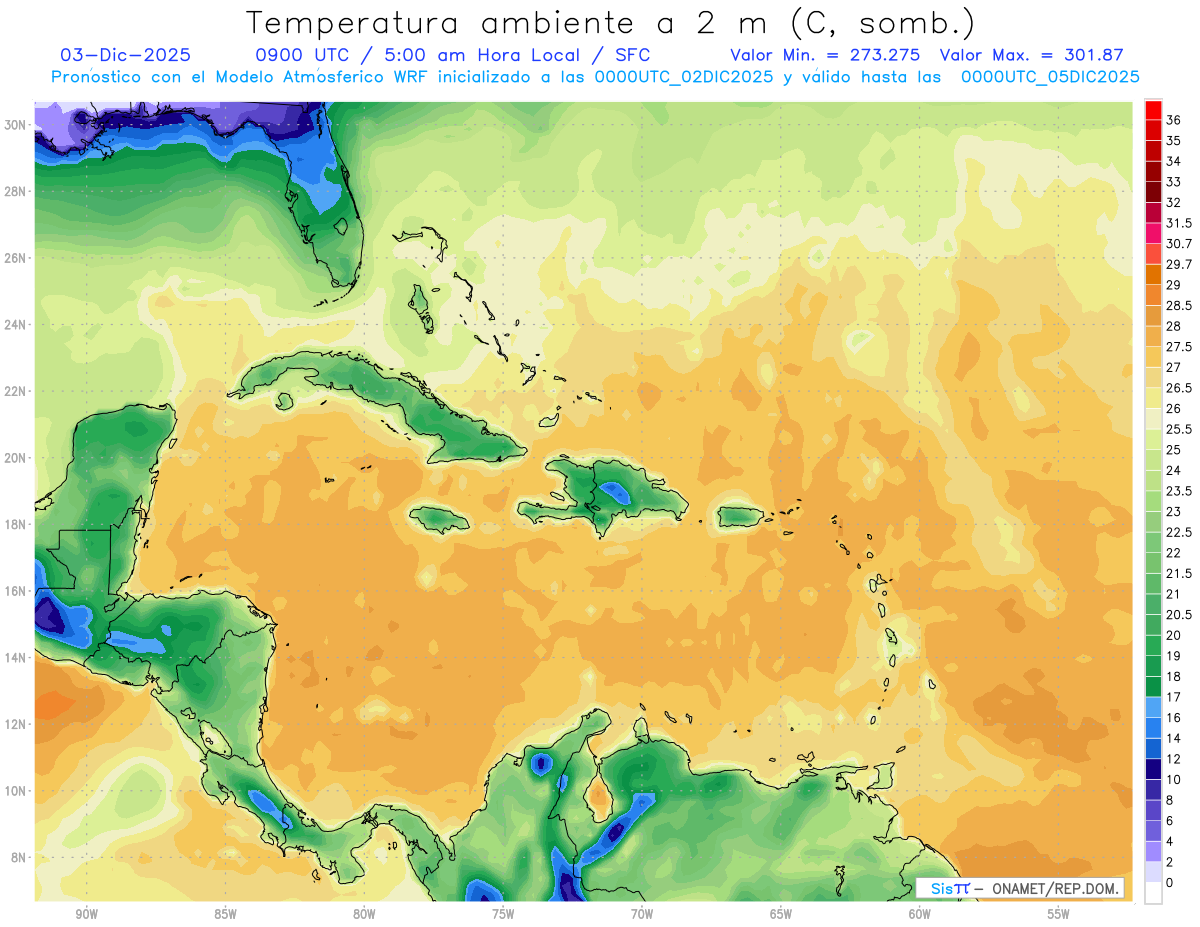This screenshot has width=1200, height=927.
Task: Click the legend swatch between labels 28 and 28.5
Action: coord(1153,316)
